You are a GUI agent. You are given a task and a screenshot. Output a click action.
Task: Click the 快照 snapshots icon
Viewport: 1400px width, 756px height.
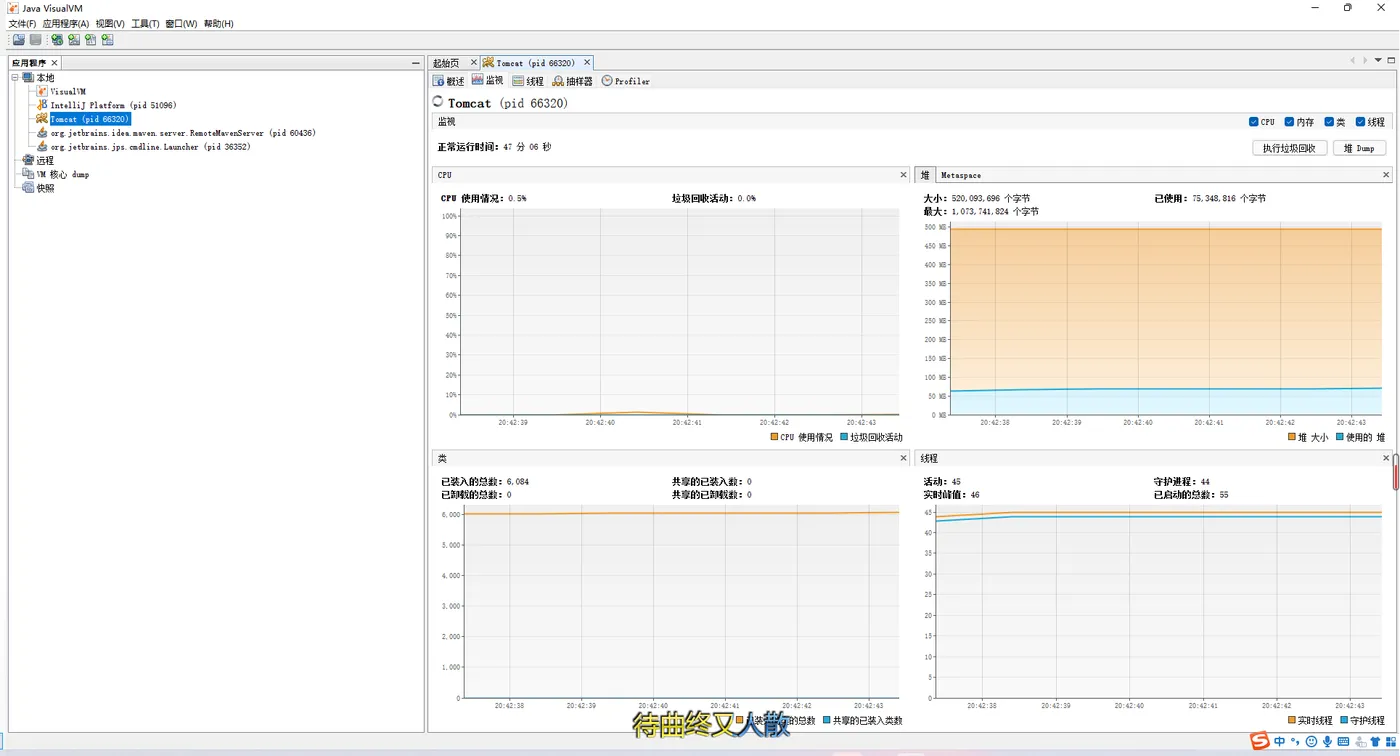[x=29, y=188]
